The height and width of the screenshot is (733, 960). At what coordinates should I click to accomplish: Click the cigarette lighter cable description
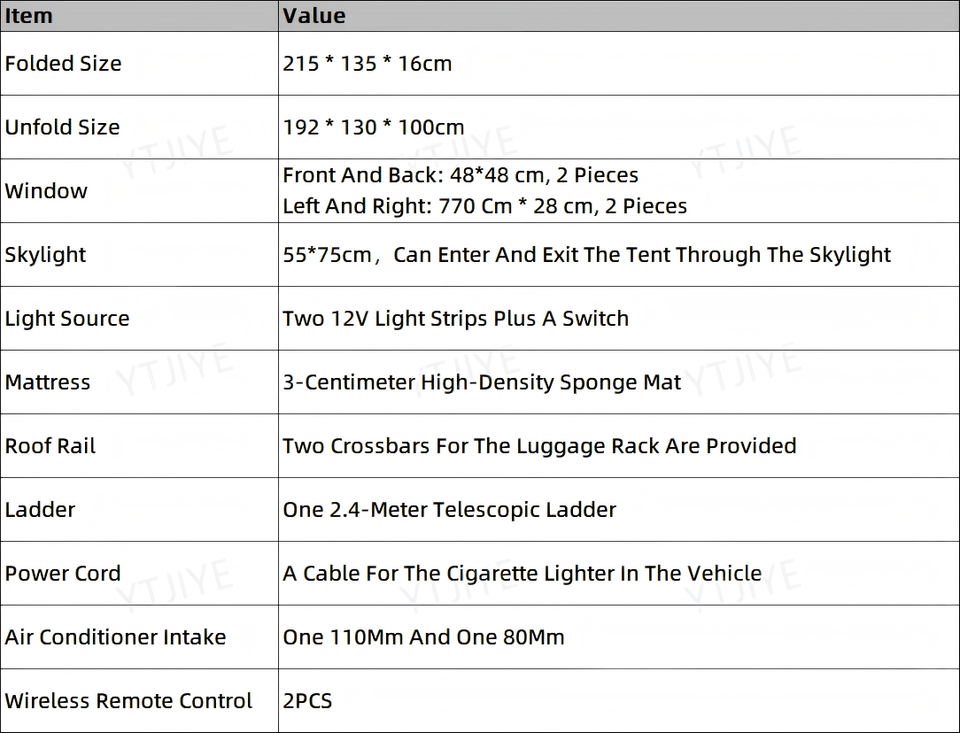click(x=522, y=574)
